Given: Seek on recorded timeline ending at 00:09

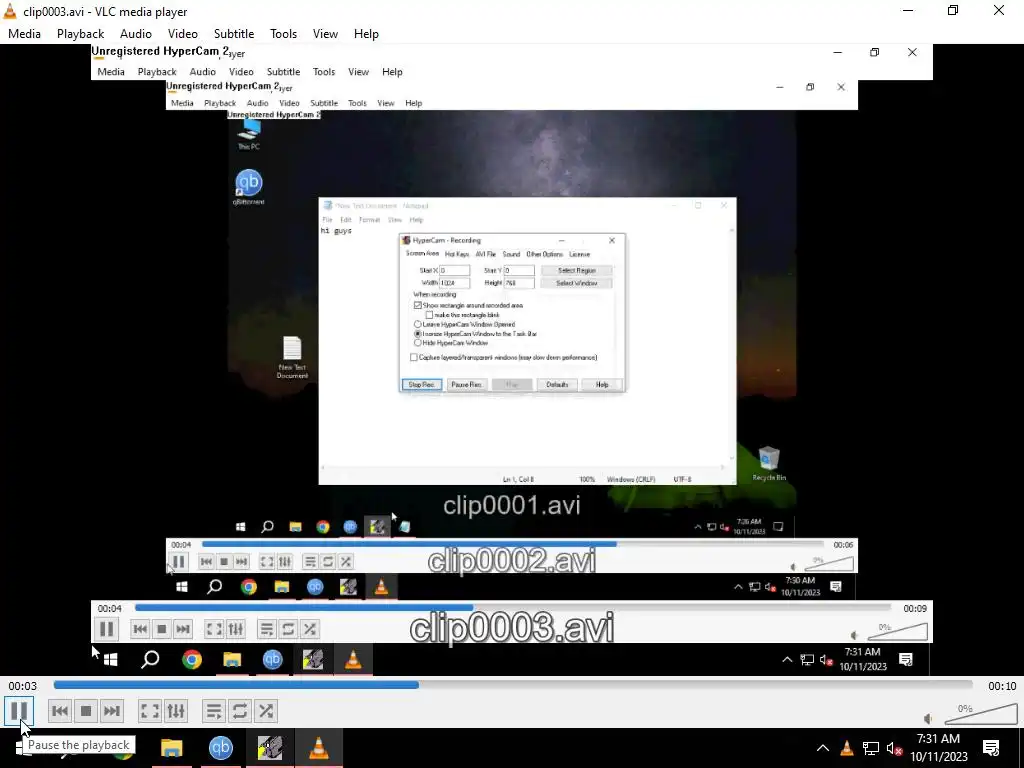Looking at the screenshot, I should tap(513, 607).
